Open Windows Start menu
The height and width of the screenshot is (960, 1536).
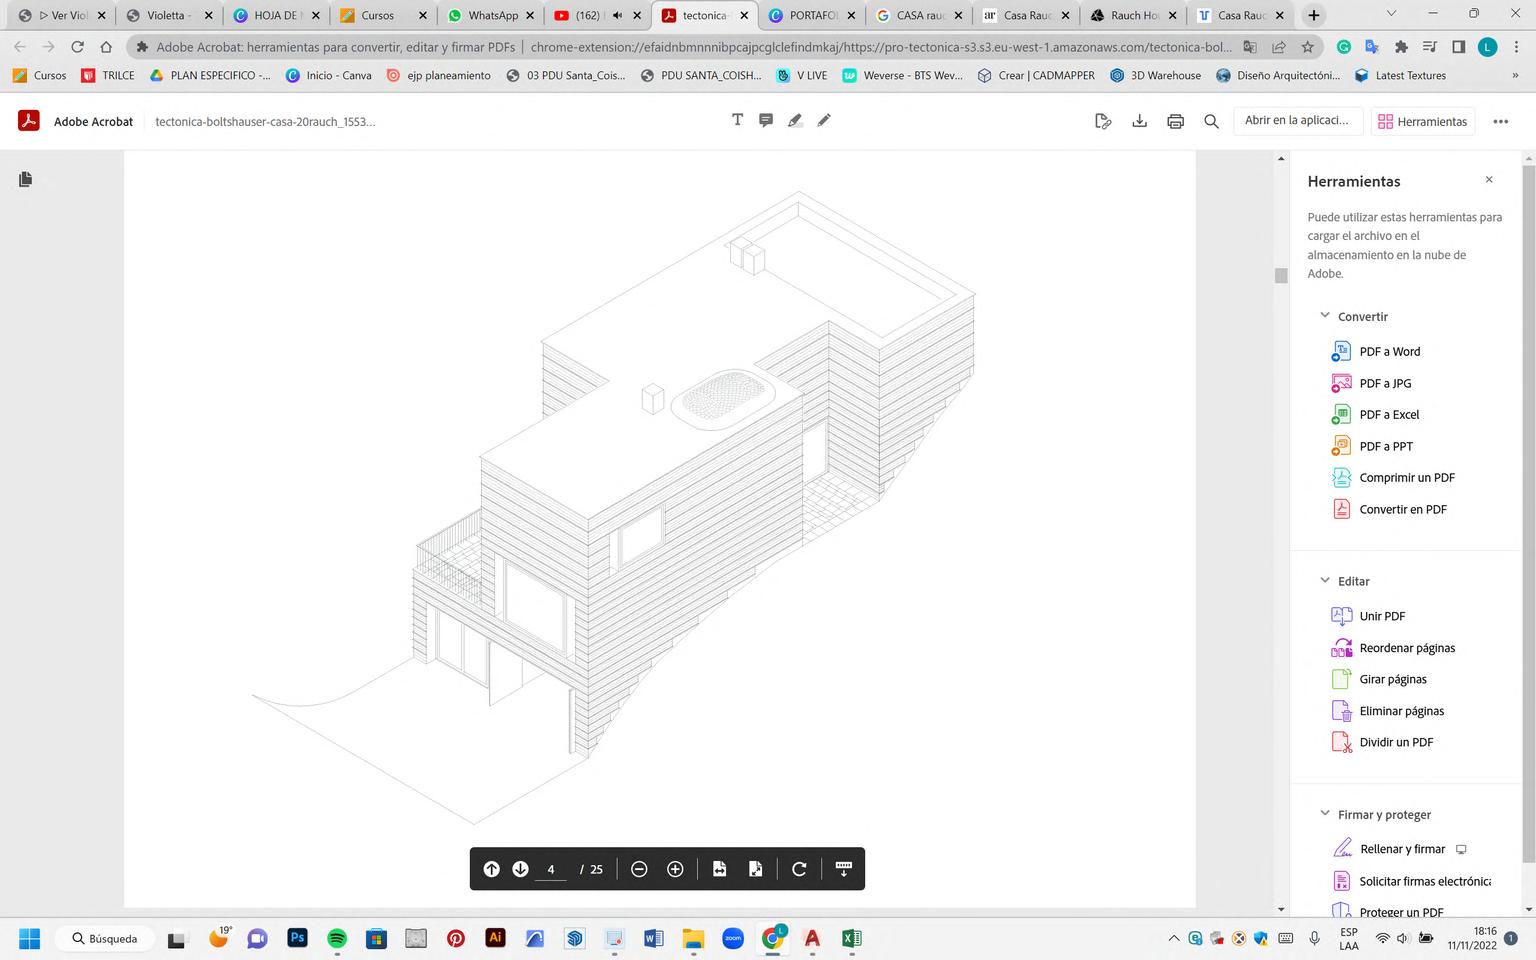(30, 938)
